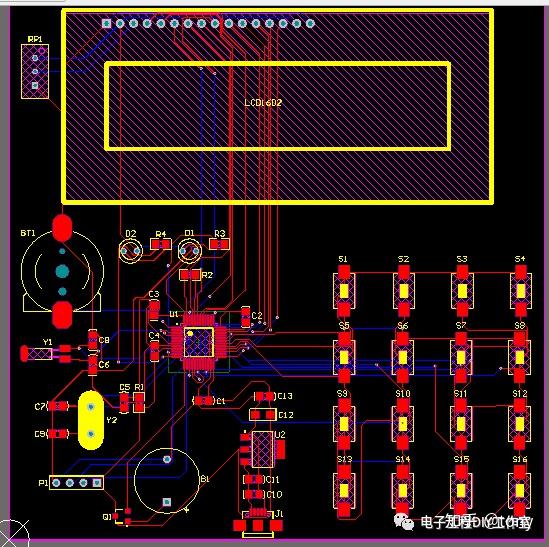Select capacitor C13 footprint

click(x=264, y=396)
